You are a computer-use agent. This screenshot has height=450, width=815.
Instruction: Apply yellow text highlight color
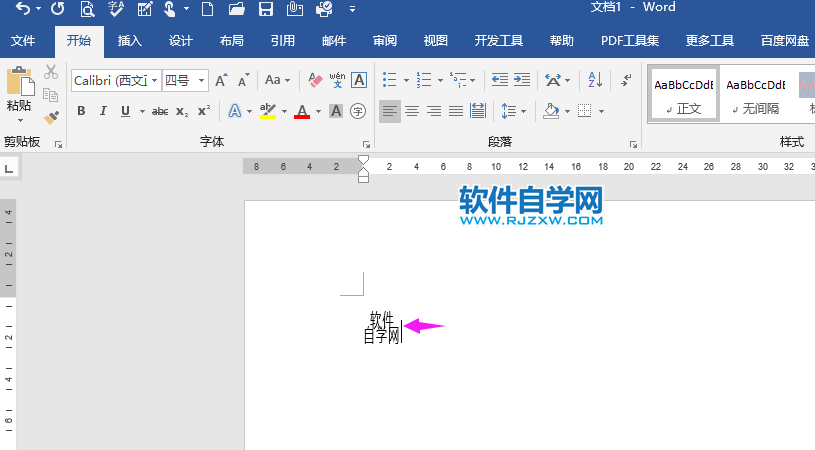268,111
